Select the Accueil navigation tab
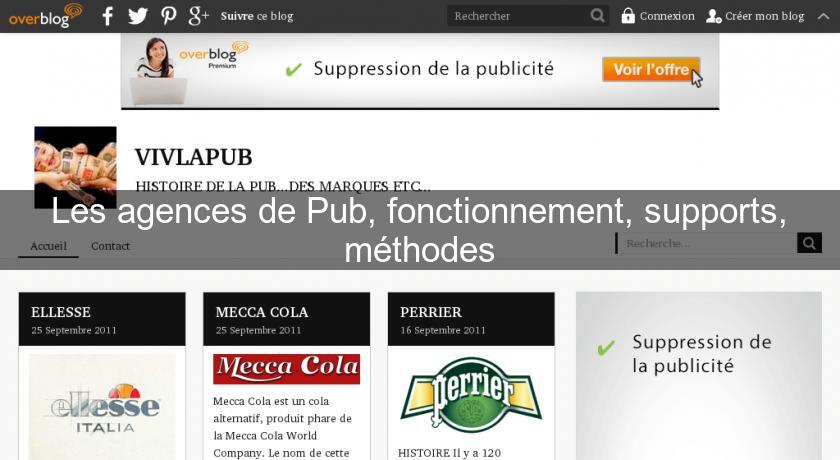The image size is (840, 460). tap(48, 246)
